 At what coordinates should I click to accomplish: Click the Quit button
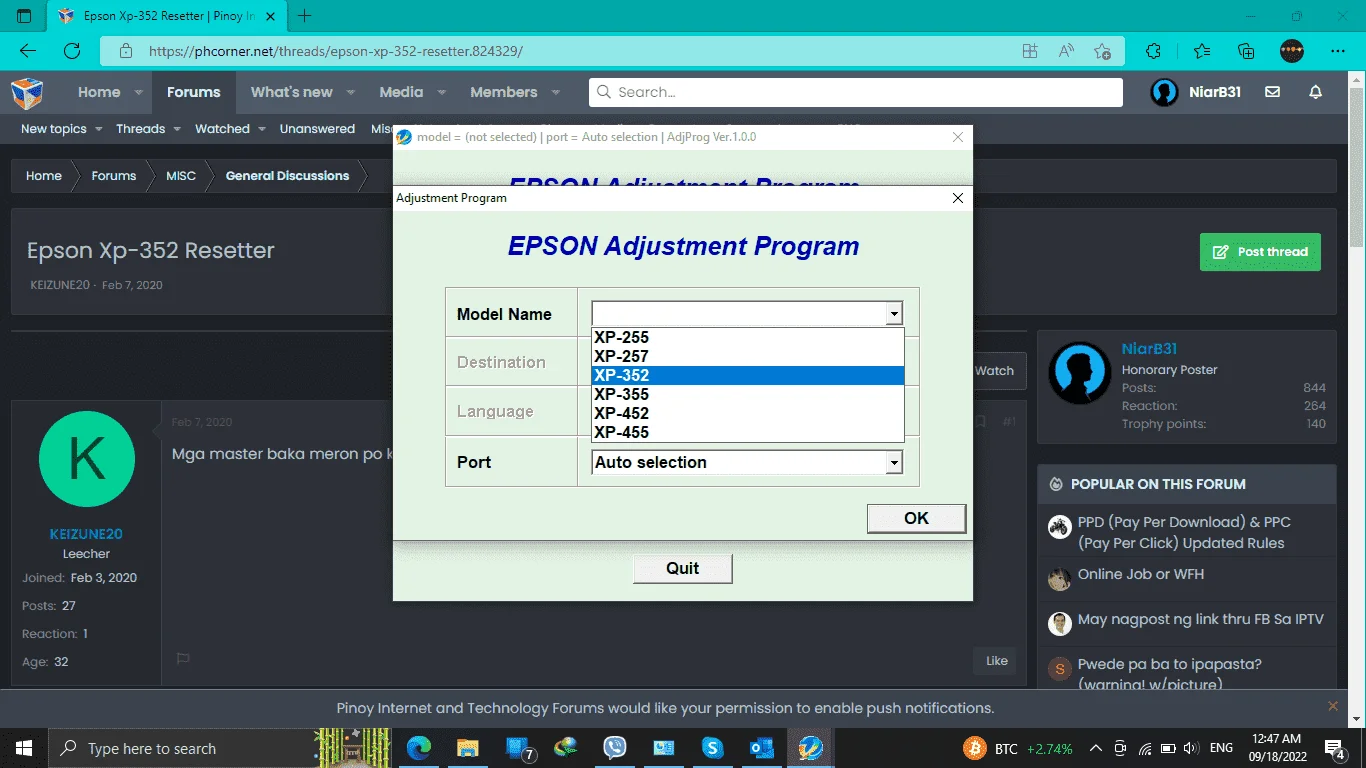[683, 568]
